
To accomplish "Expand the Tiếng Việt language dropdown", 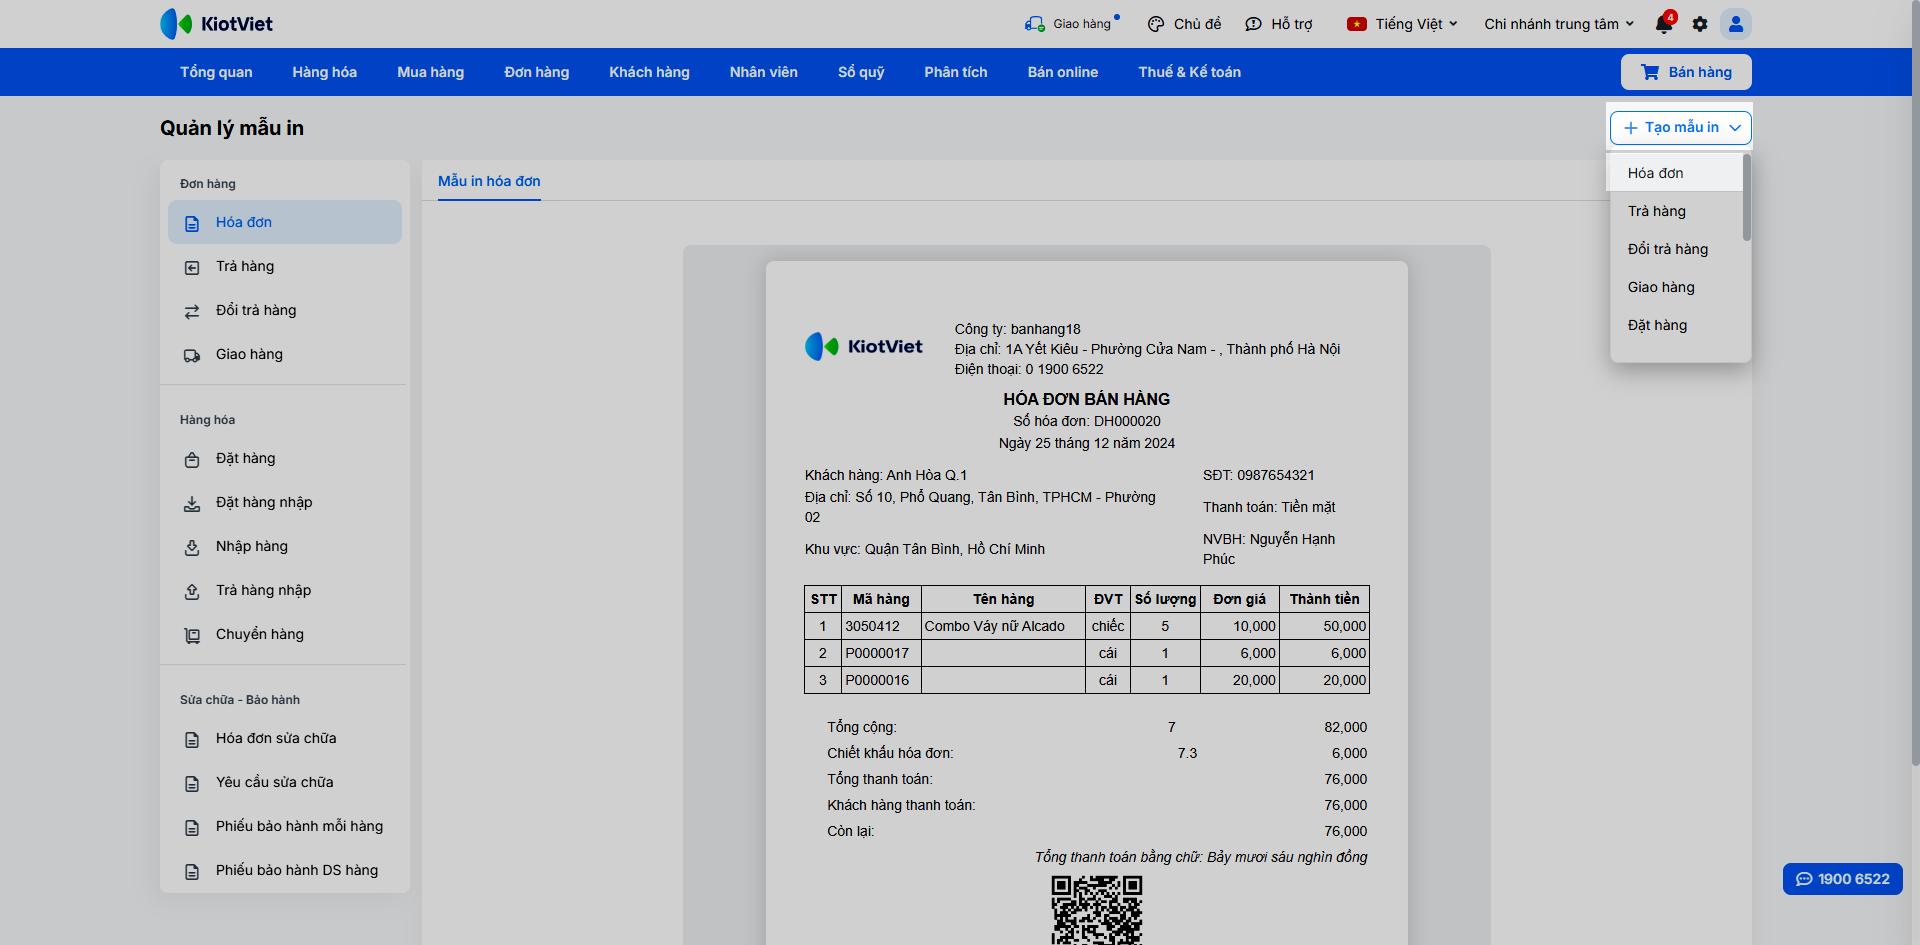I will (x=1403, y=24).
